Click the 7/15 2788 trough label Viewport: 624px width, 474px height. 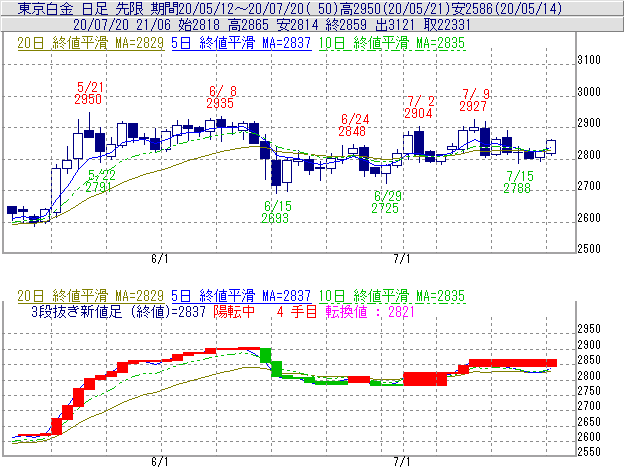pyautogui.click(x=518, y=182)
